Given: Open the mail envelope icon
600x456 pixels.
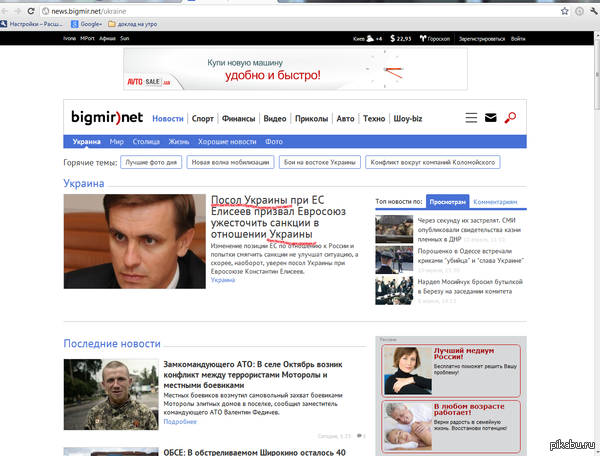Looking at the screenshot, I should click(491, 117).
